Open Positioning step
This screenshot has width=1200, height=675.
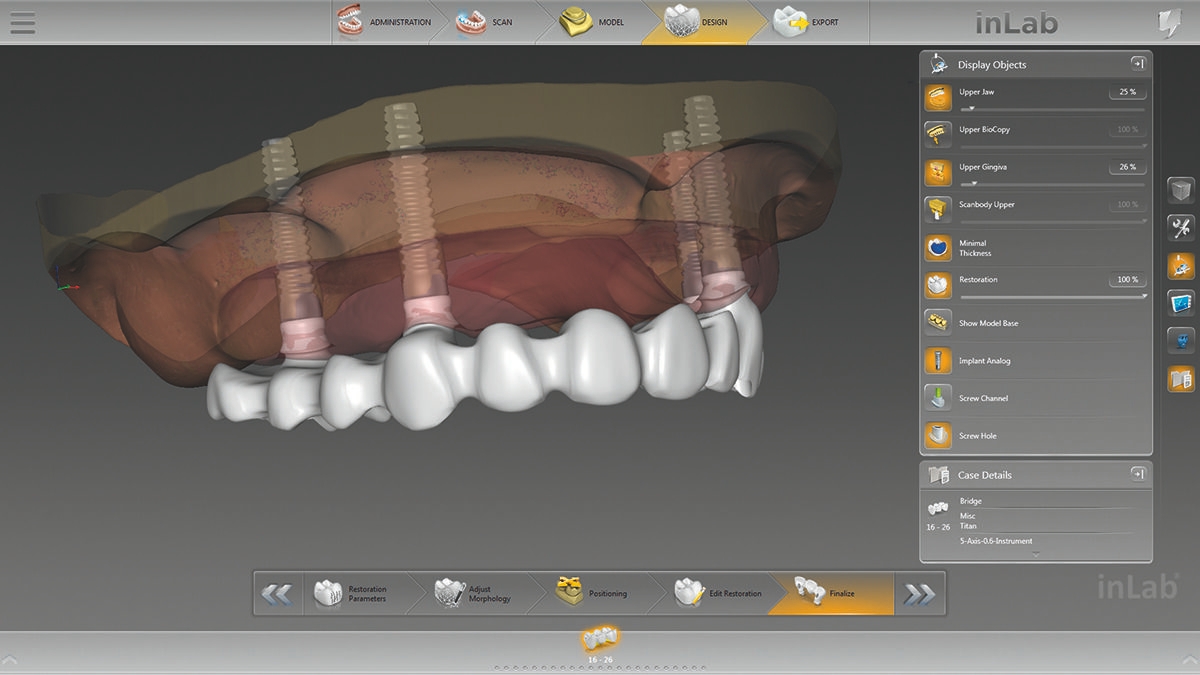click(598, 594)
